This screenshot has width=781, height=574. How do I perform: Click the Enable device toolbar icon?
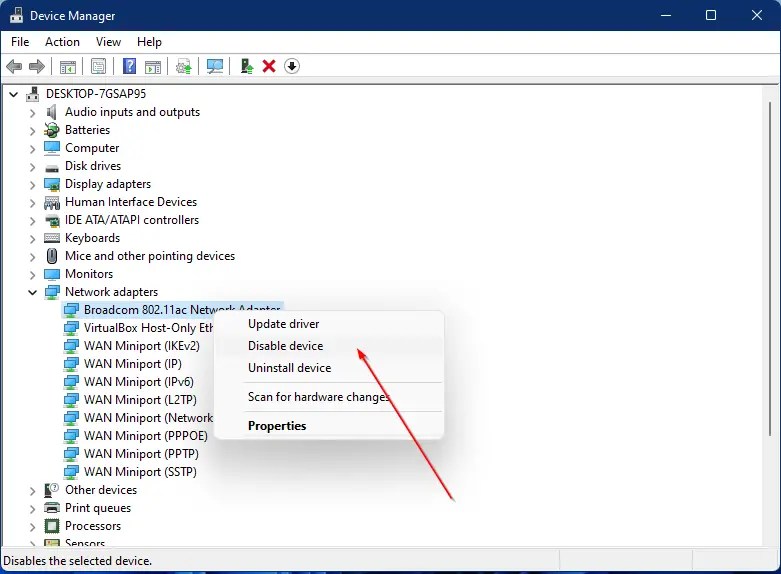247,66
